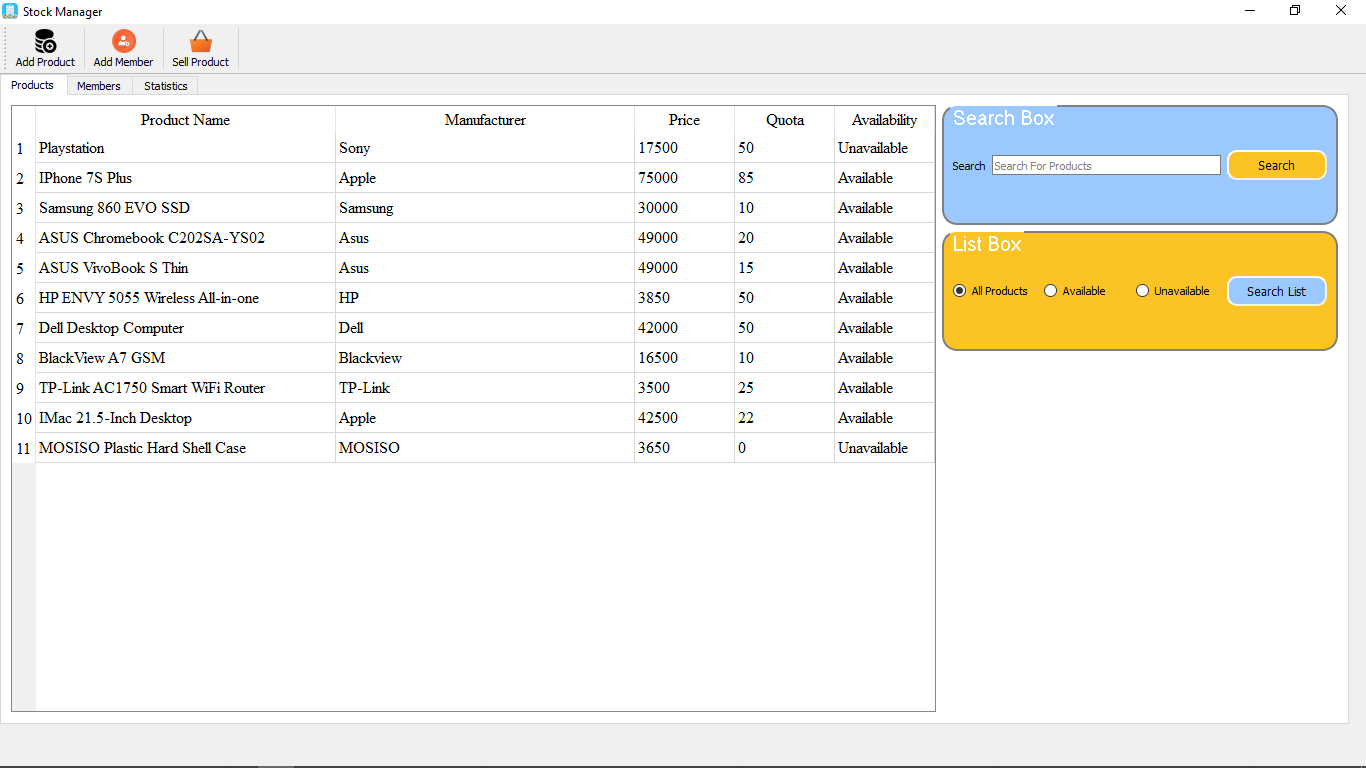
Task: Click the Playstation row's Unavailable cell
Action: [884, 148]
